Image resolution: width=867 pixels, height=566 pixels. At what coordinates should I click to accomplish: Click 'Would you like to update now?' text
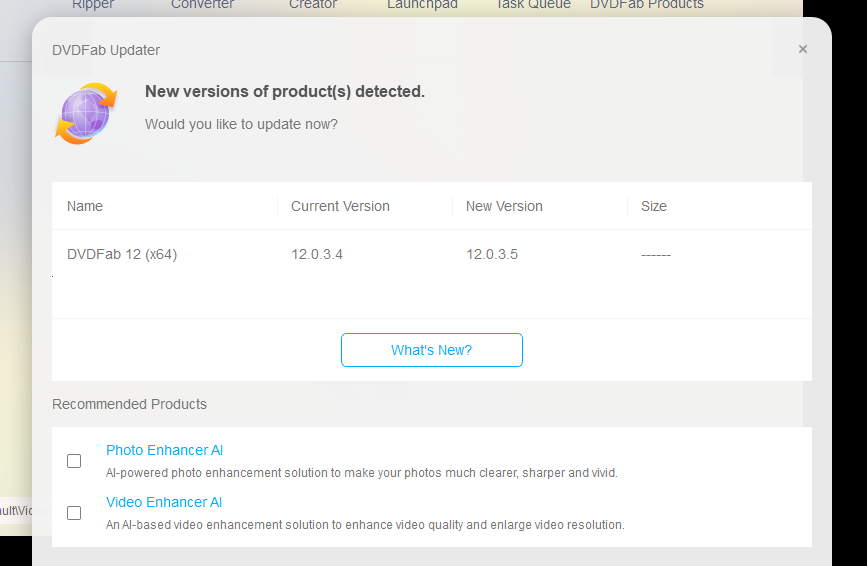[241, 124]
